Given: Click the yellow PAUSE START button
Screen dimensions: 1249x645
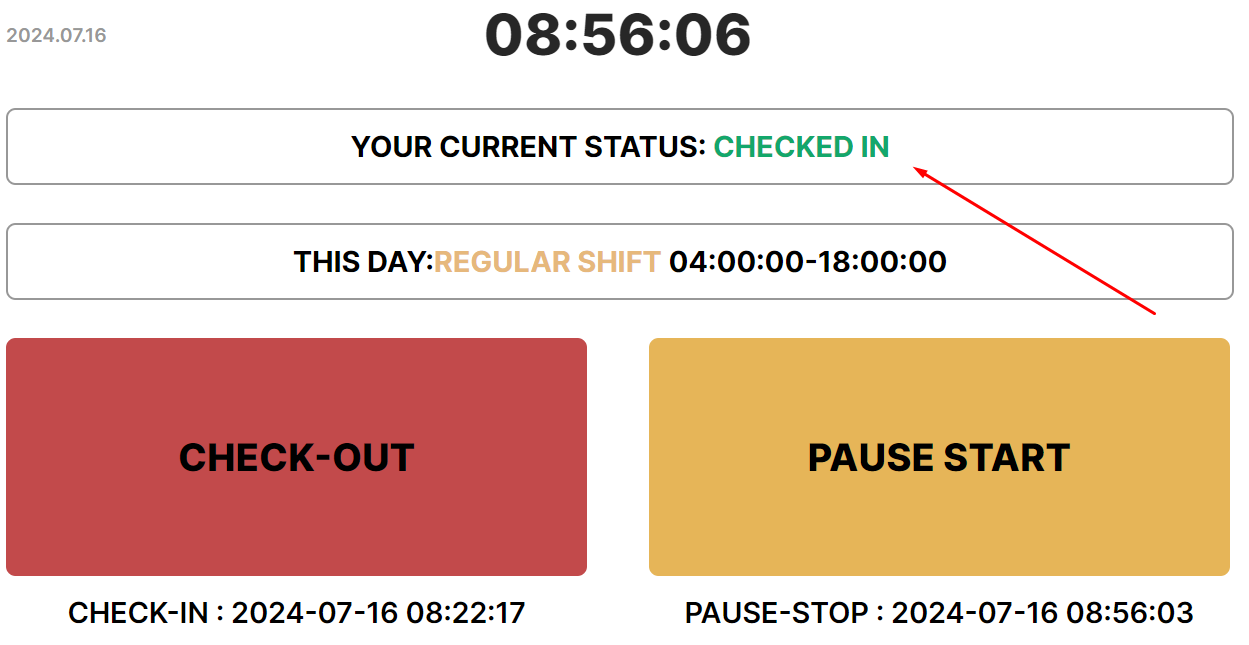Looking at the screenshot, I should [x=939, y=457].
